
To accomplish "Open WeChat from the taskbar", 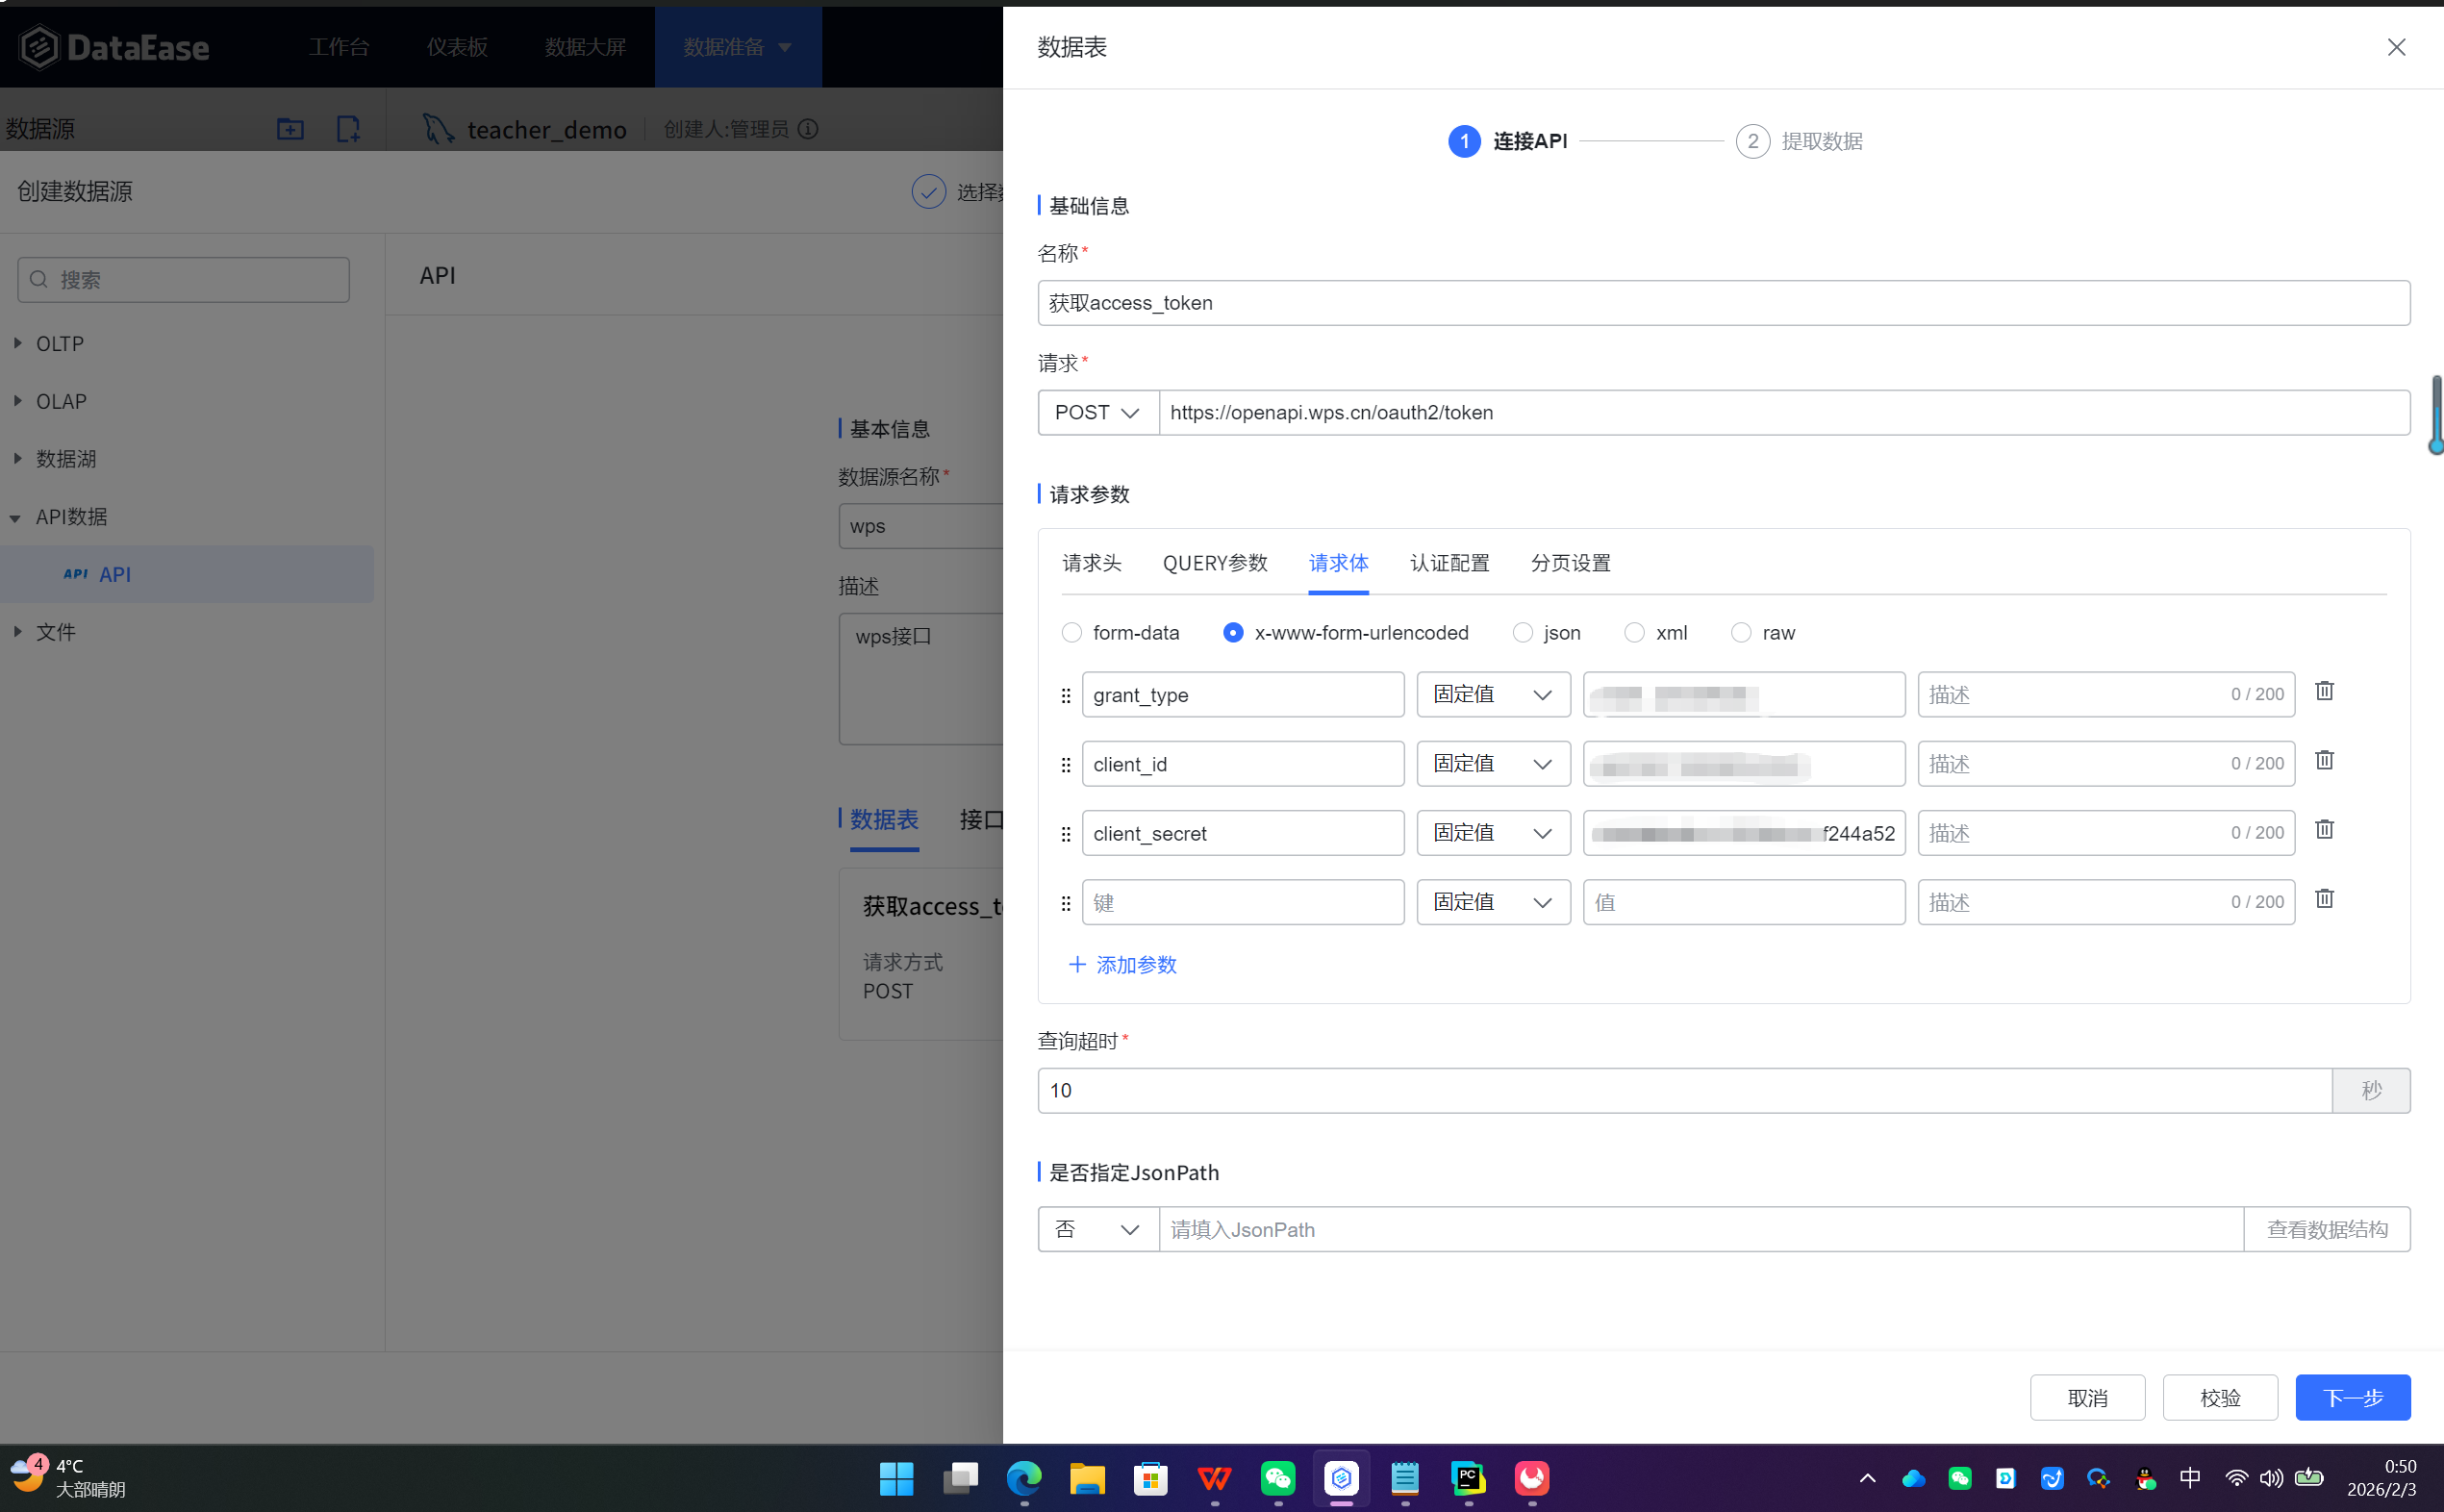I will click(x=1278, y=1478).
